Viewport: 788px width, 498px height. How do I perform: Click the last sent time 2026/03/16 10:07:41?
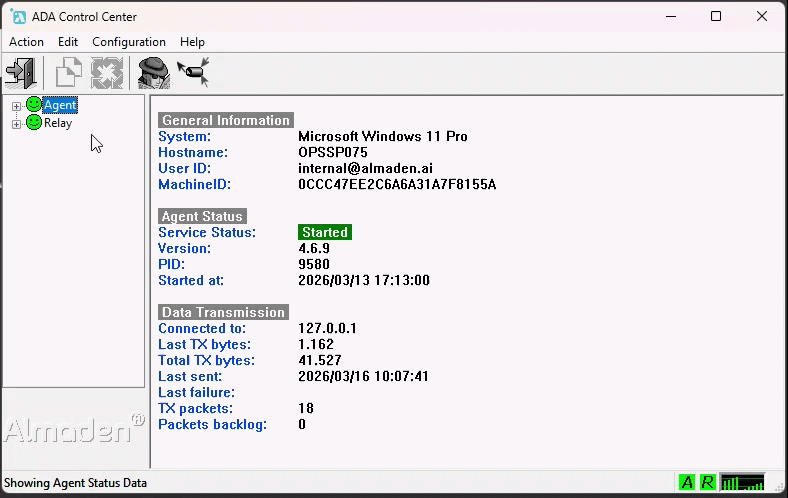click(363, 376)
